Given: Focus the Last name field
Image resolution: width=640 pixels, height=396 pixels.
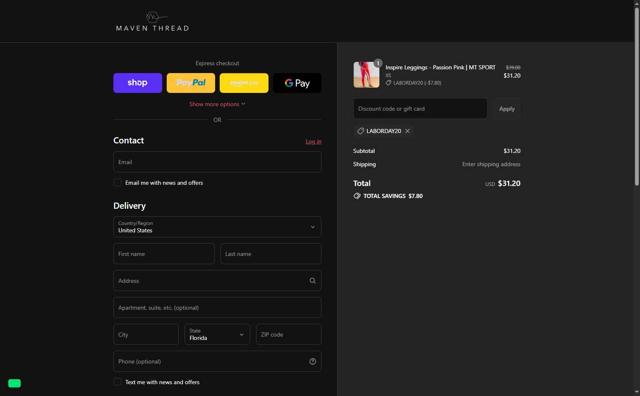Looking at the screenshot, I should tap(271, 254).
